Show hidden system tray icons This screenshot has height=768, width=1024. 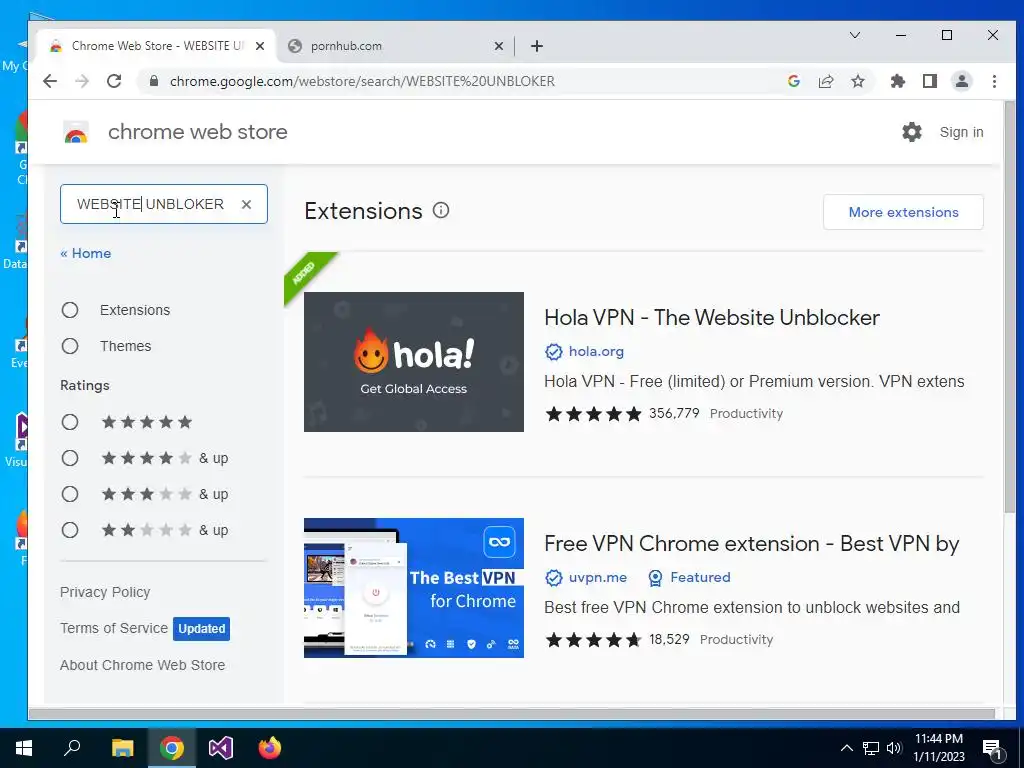846,748
